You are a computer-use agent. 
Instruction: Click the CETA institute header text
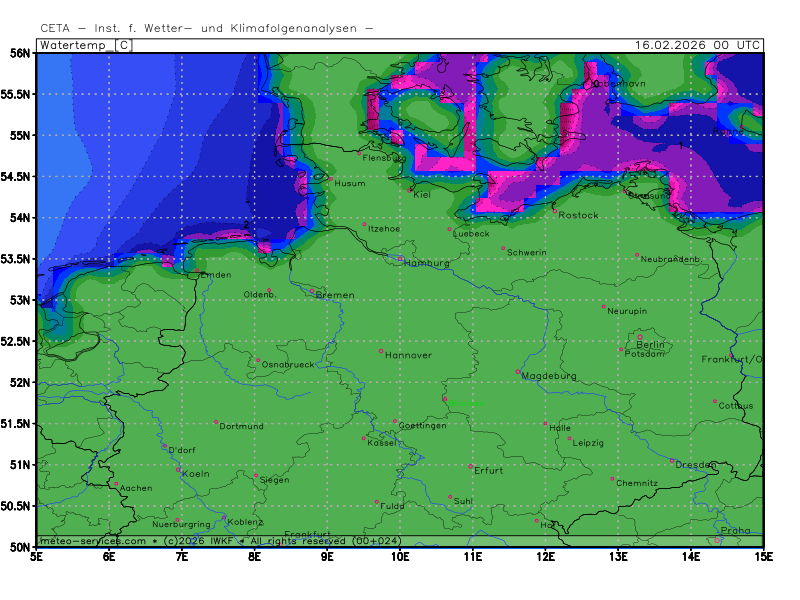click(207, 28)
